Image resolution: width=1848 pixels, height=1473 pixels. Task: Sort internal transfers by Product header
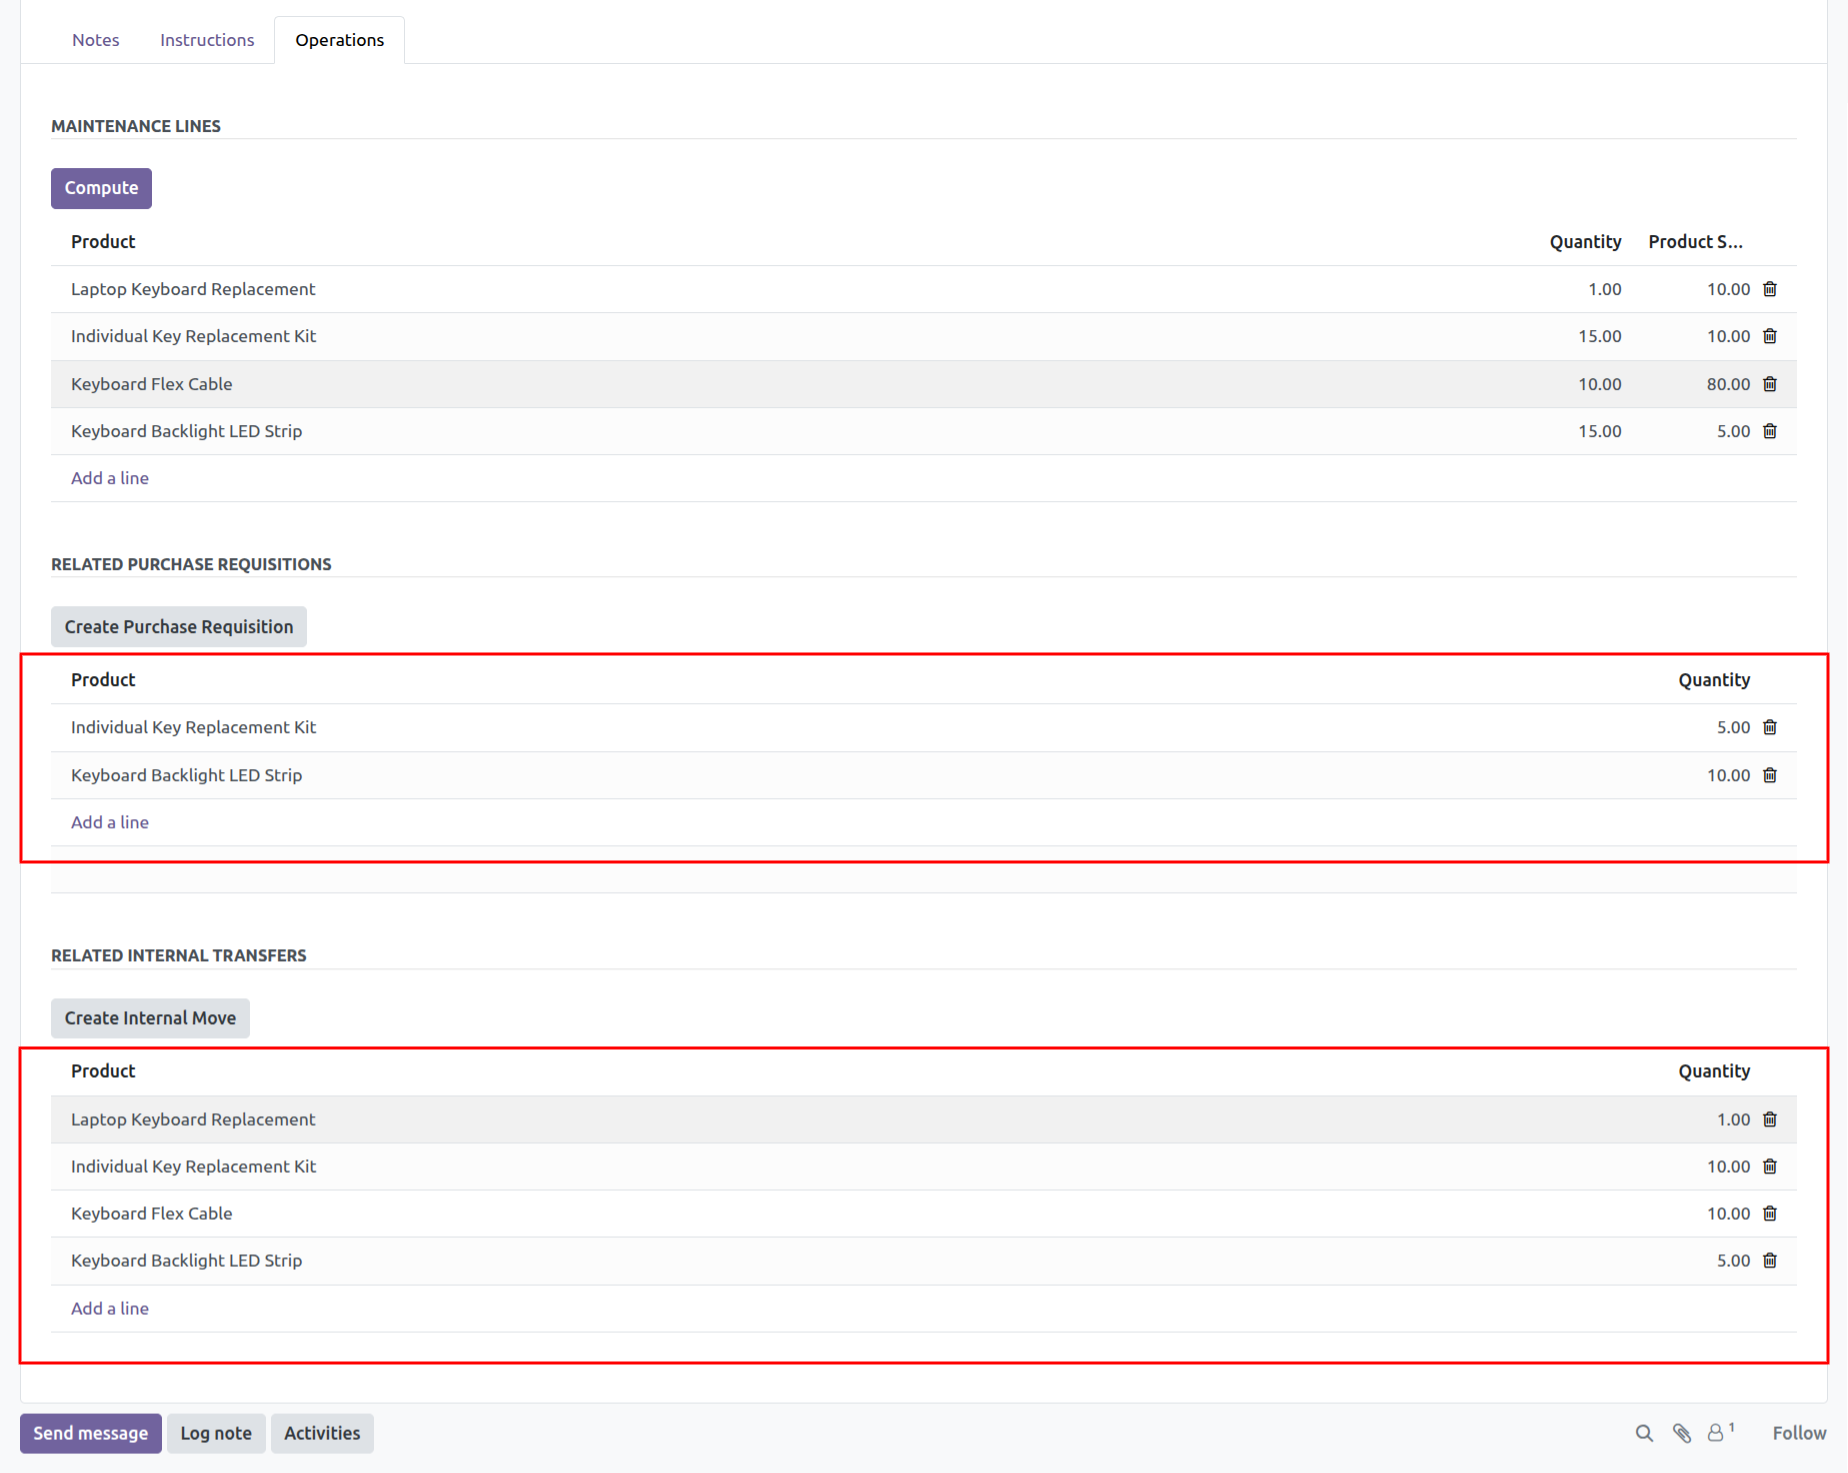pos(103,1071)
